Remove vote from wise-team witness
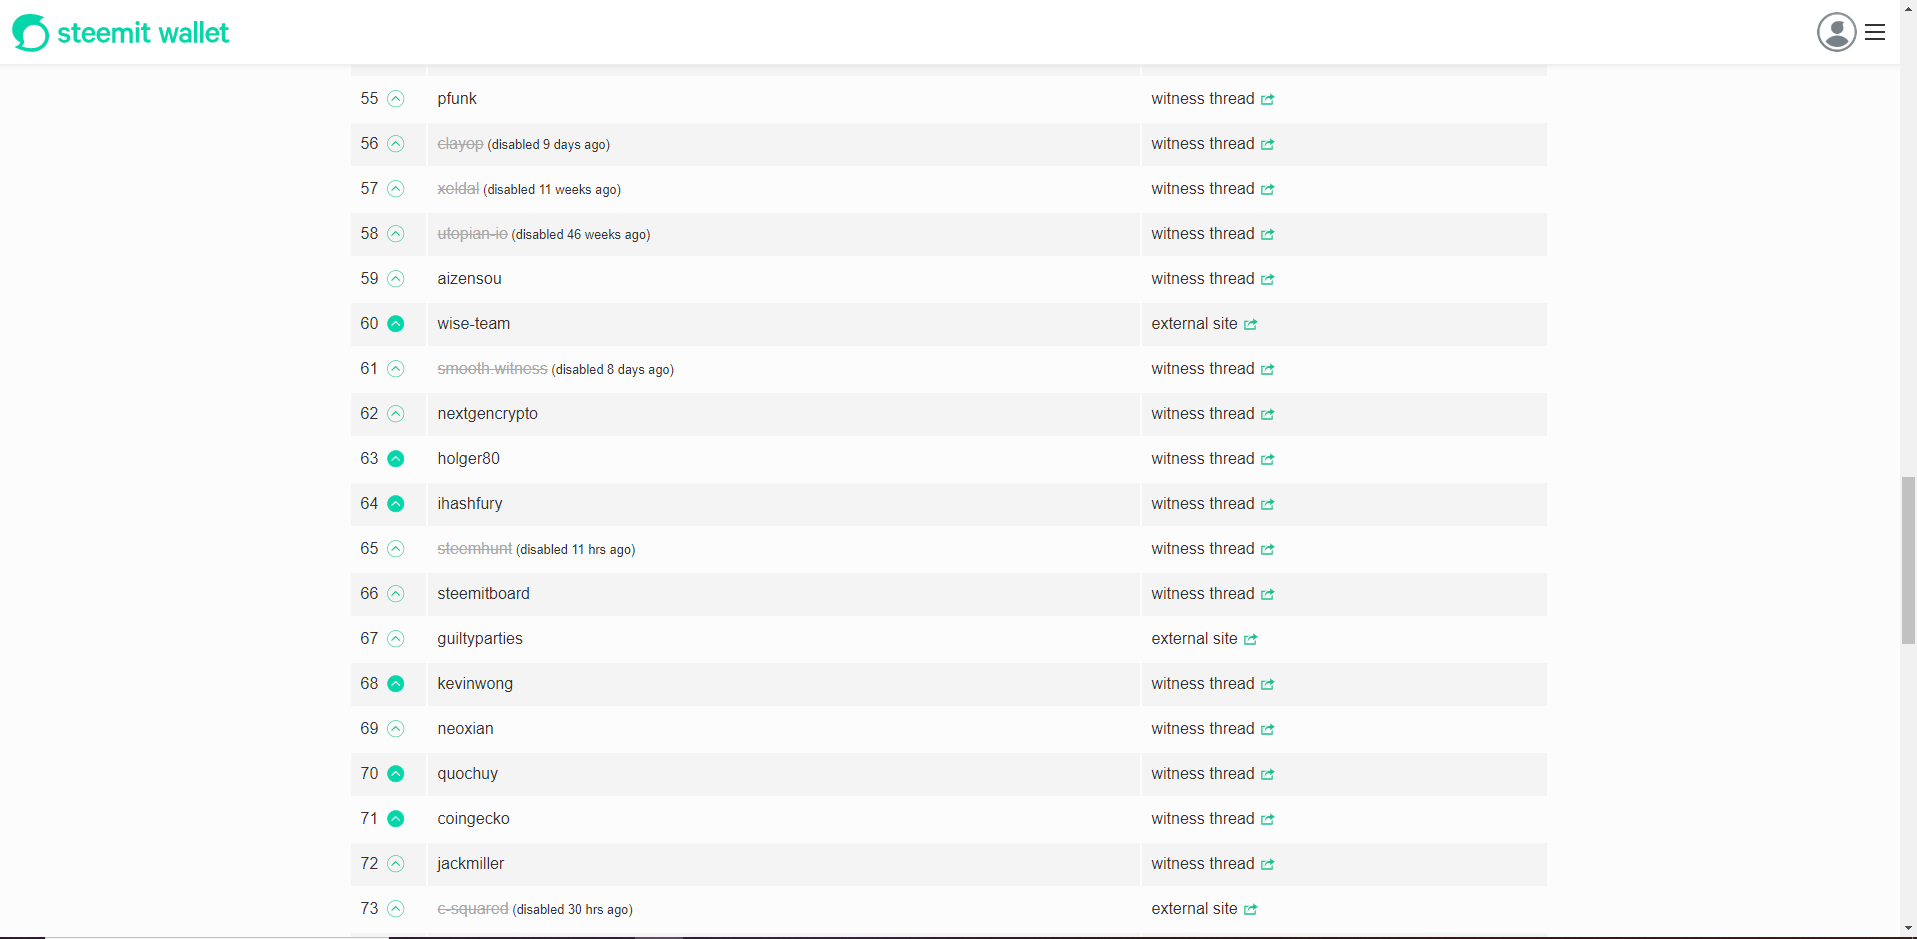The image size is (1917, 939). 396,324
